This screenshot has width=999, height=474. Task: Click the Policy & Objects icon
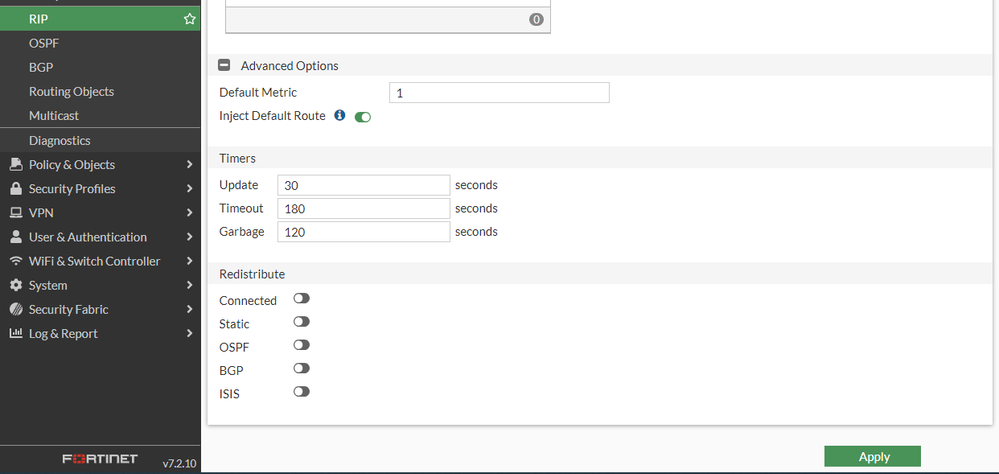click(15, 165)
